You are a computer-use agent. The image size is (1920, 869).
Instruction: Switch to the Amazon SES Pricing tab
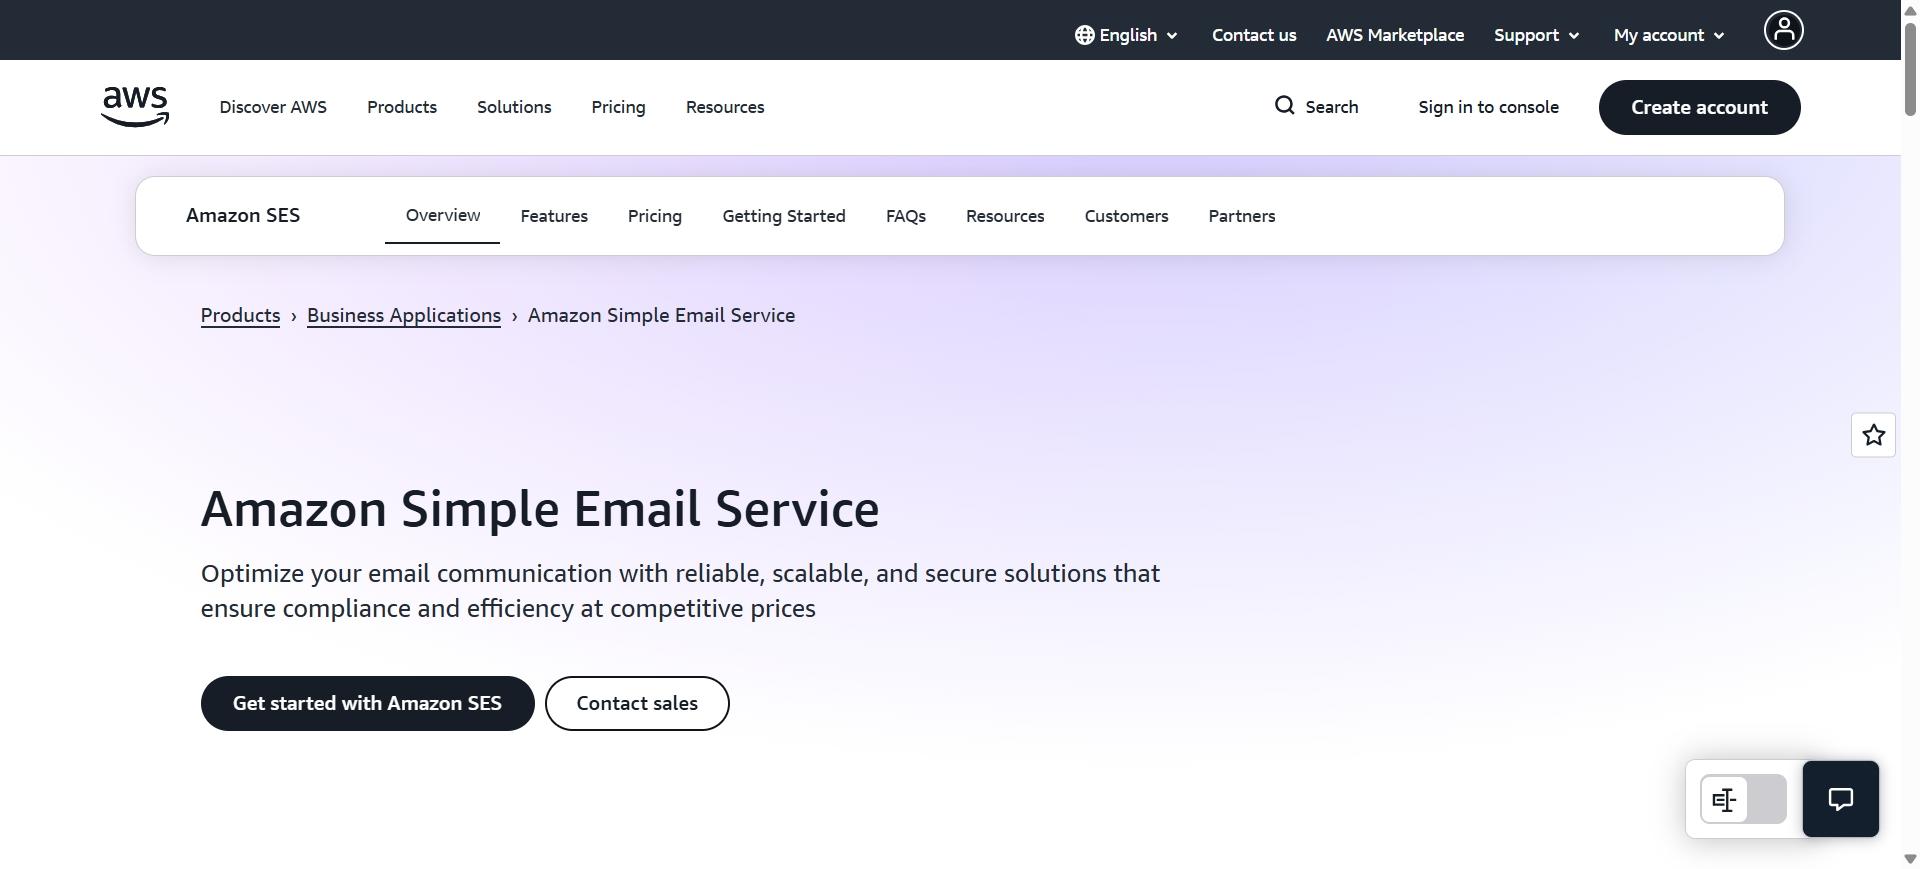[655, 216]
